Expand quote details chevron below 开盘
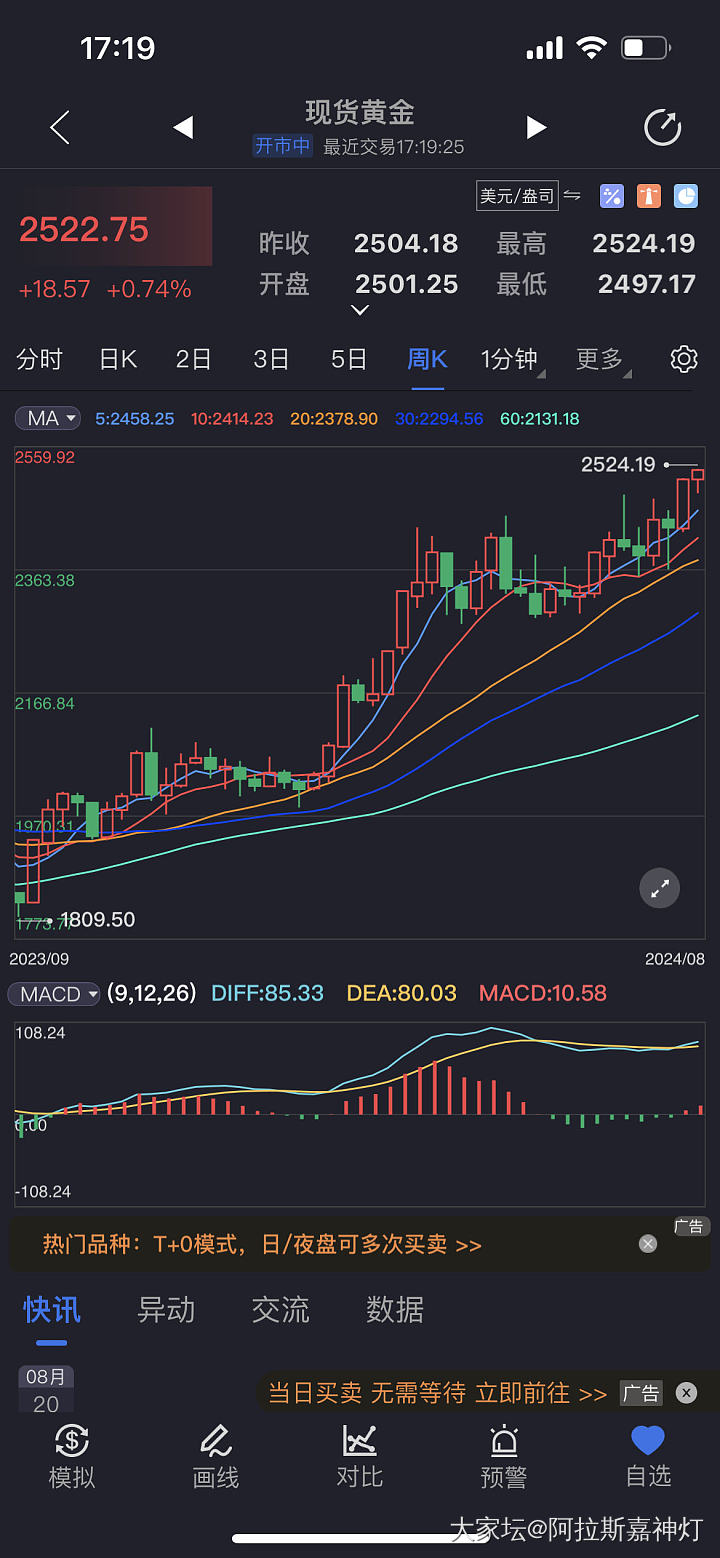This screenshot has width=720, height=1558. click(360, 310)
